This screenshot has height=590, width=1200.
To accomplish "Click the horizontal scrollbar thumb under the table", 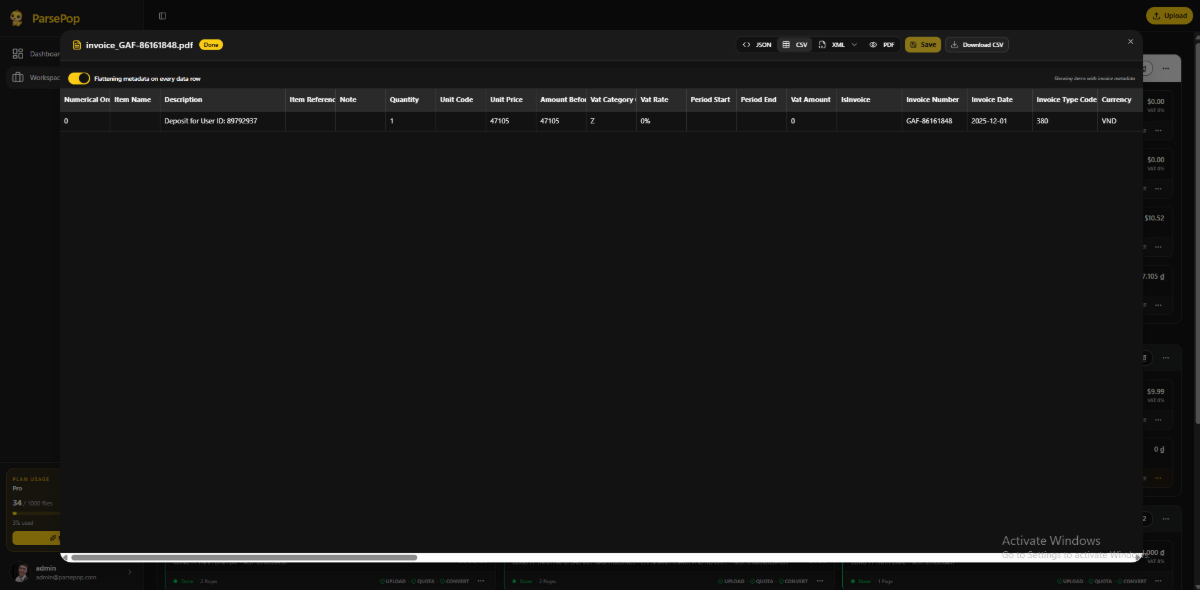I will click(x=244, y=557).
